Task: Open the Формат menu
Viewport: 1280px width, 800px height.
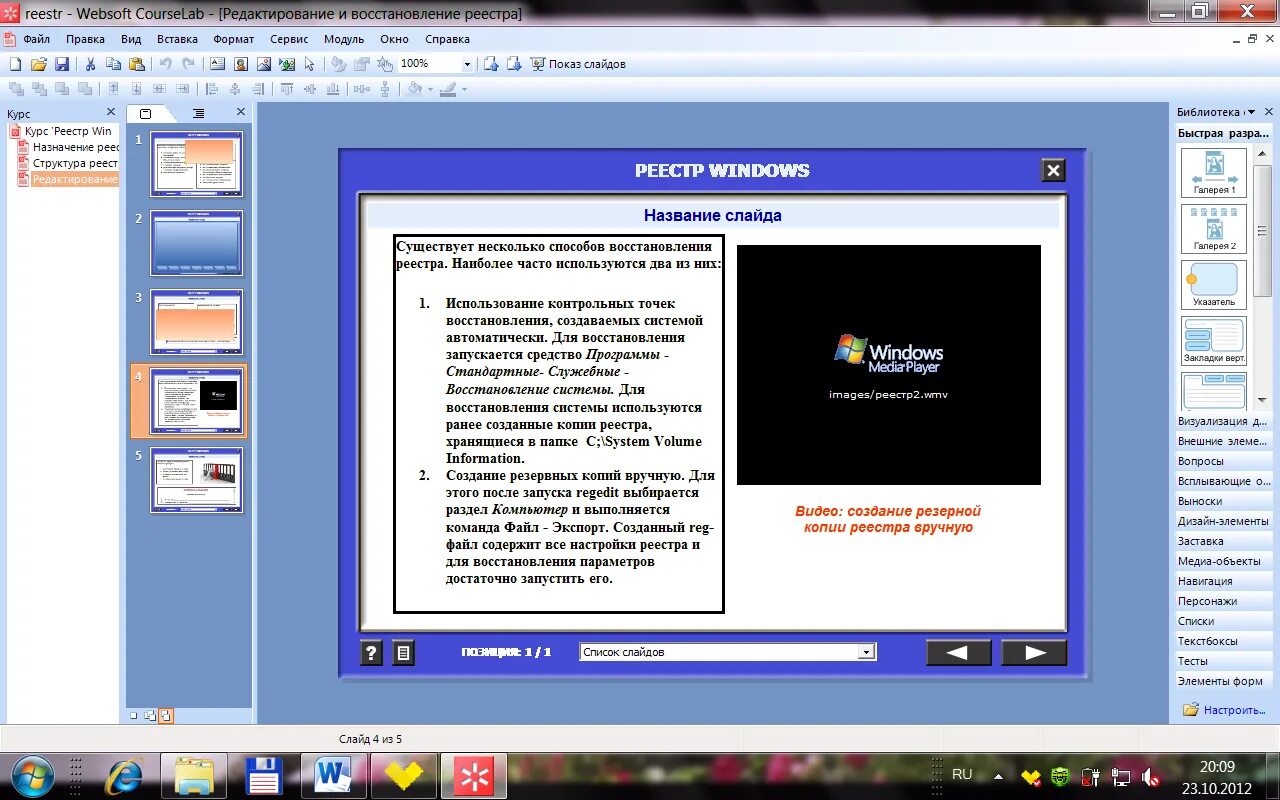Action: pos(233,39)
